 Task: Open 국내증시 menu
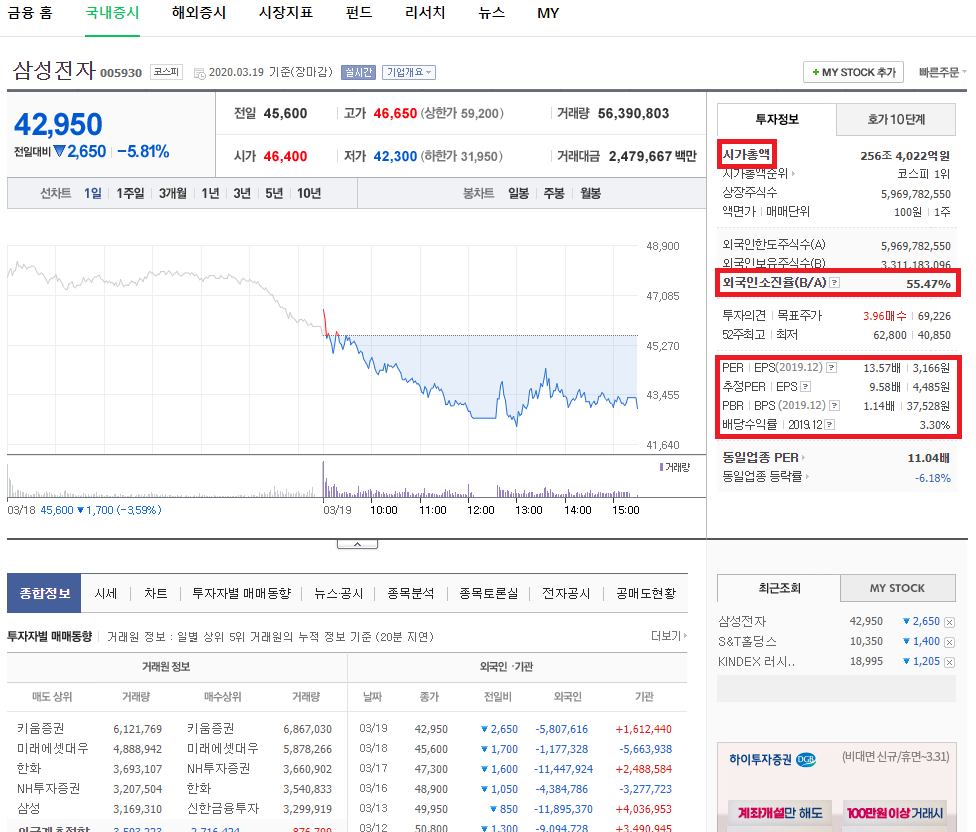(112, 13)
